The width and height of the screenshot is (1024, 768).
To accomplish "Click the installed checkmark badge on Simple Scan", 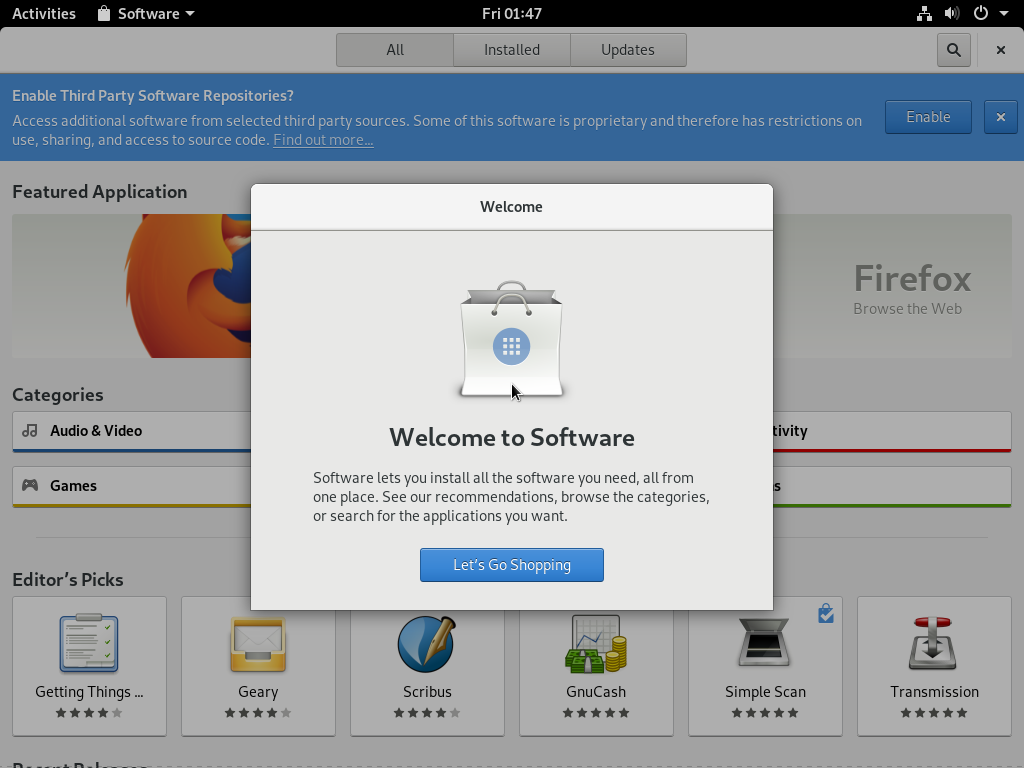I will pyautogui.click(x=825, y=613).
